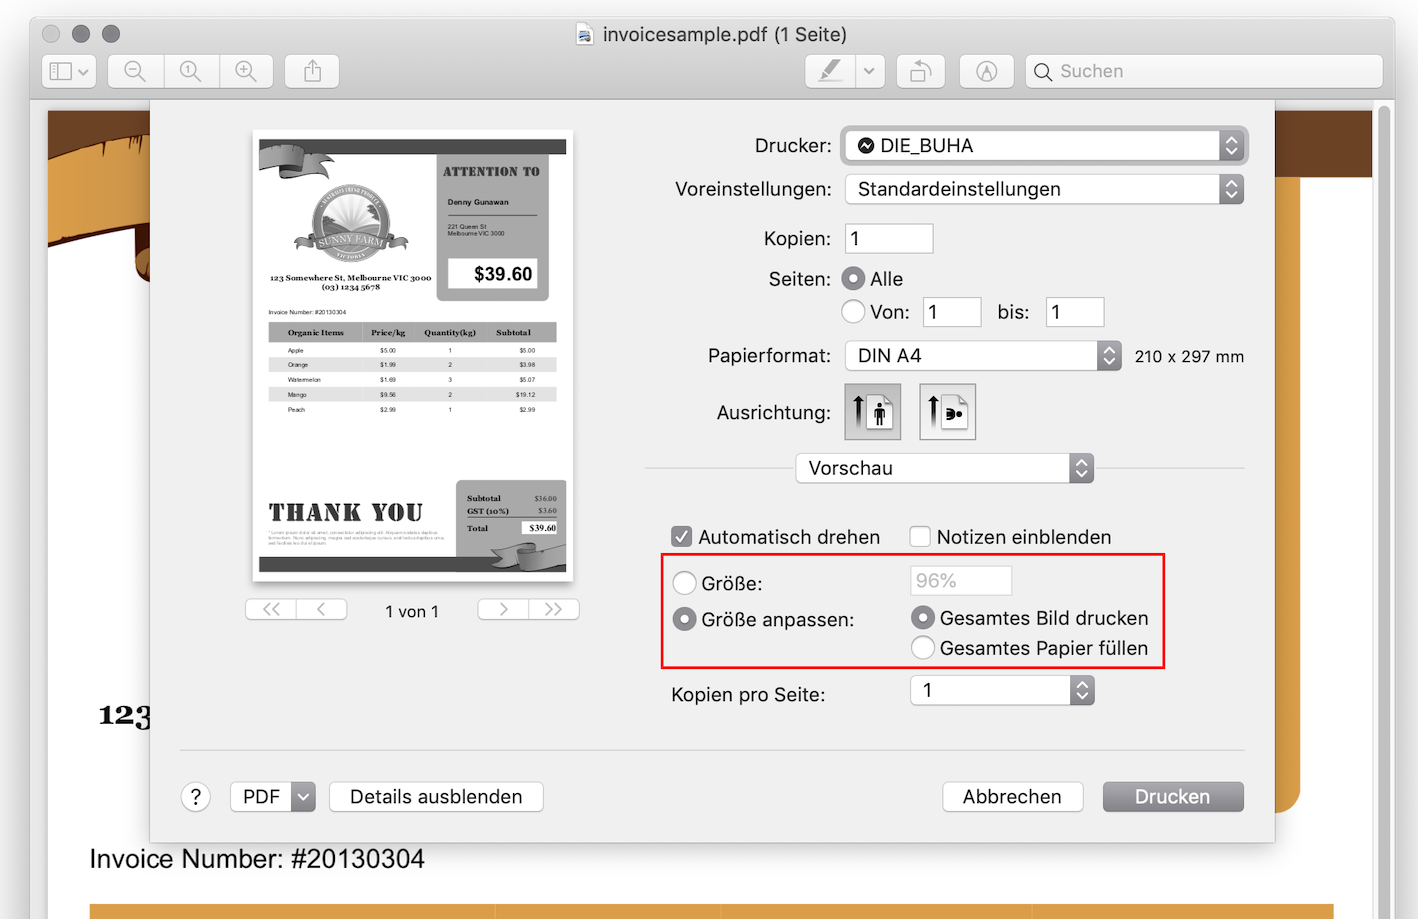This screenshot has width=1418, height=919.
Task: Disable the Automatisch drehen checkbox
Action: click(x=682, y=537)
